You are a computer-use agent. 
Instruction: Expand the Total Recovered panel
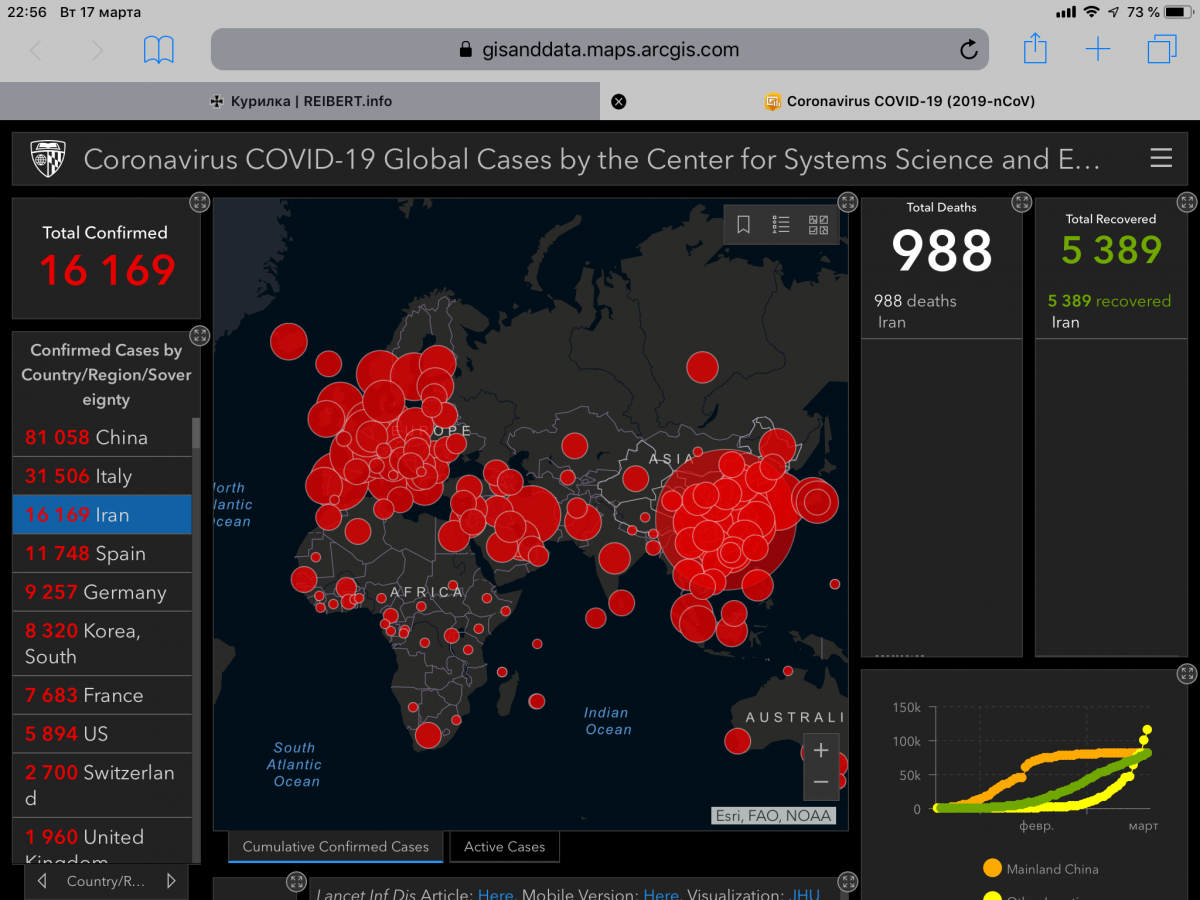(x=1186, y=203)
